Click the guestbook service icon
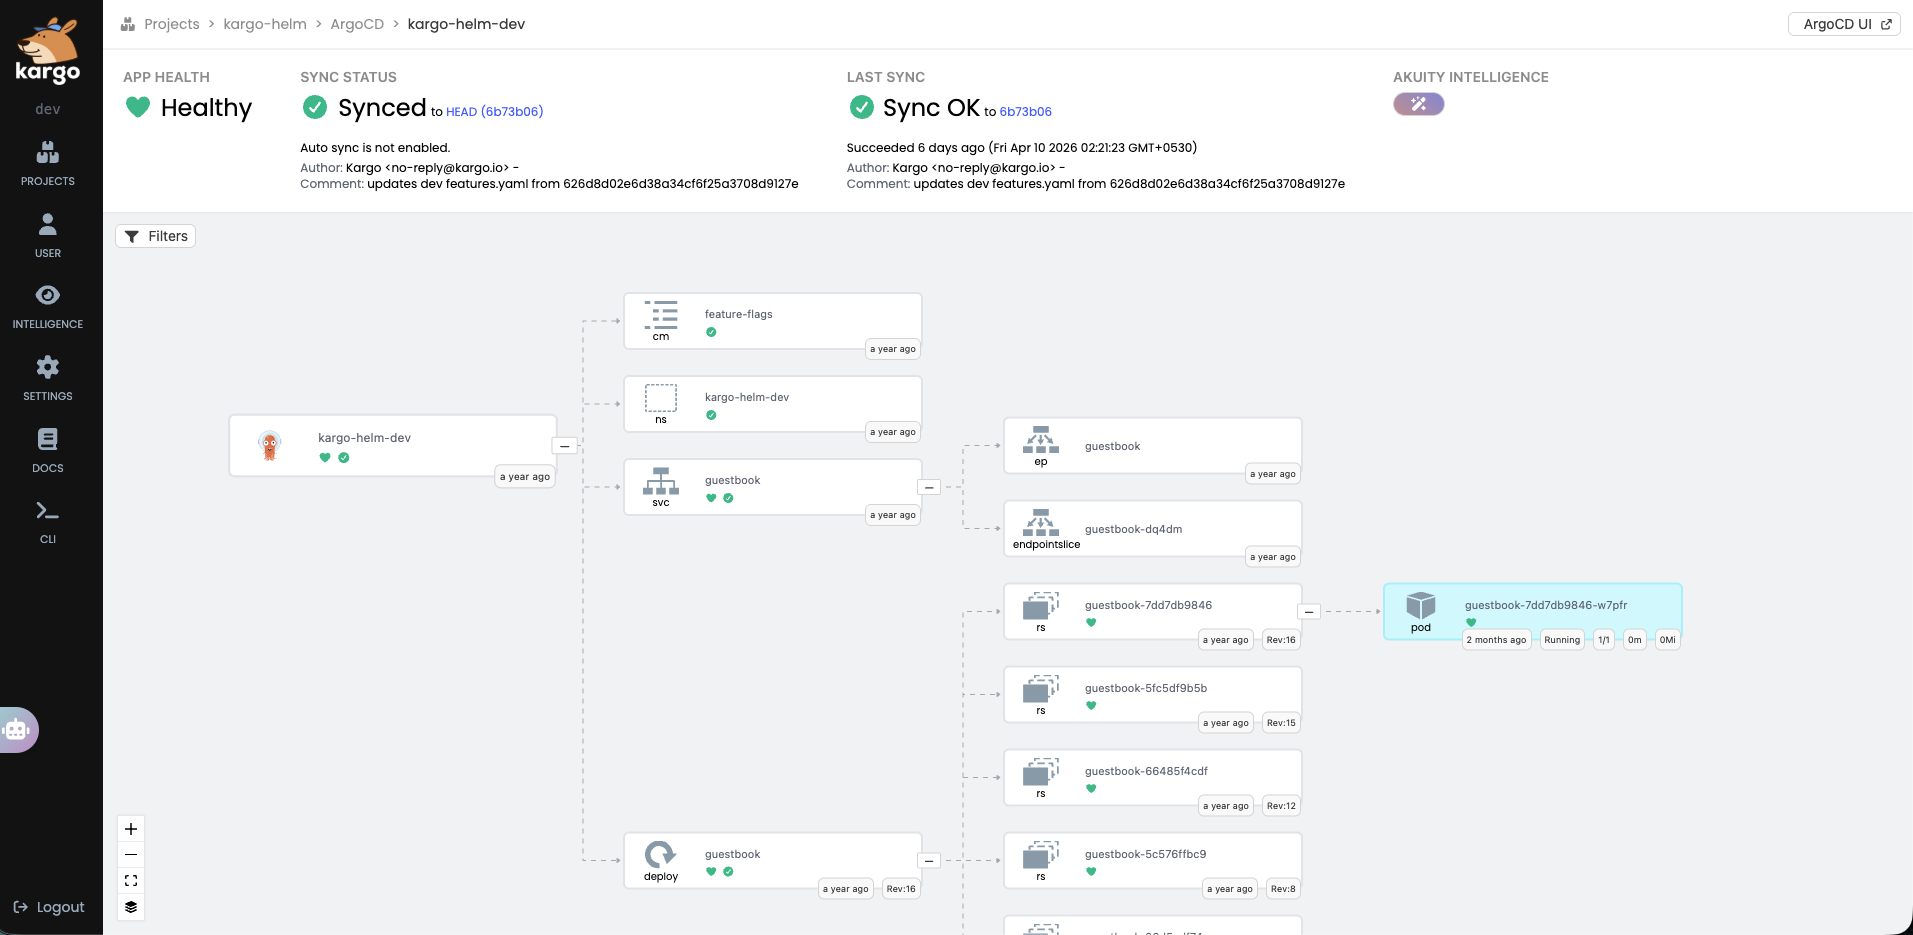 (661, 481)
